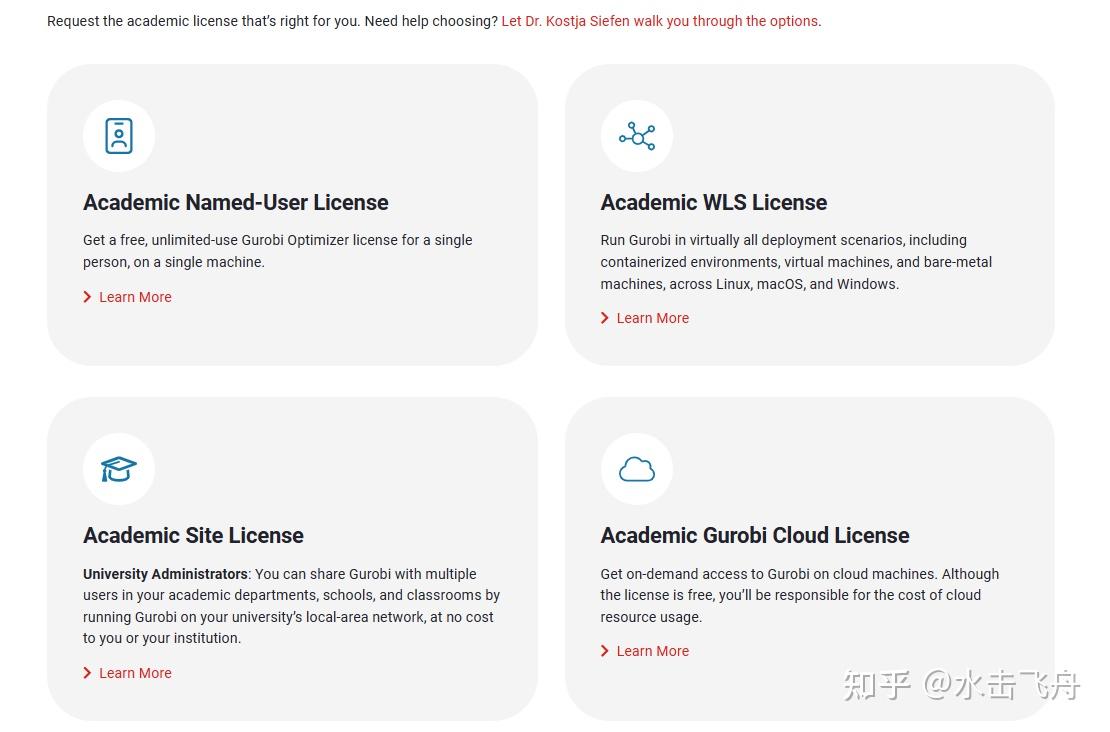Click the 'Get on-demand access to Gurobi' description

[x=799, y=595]
